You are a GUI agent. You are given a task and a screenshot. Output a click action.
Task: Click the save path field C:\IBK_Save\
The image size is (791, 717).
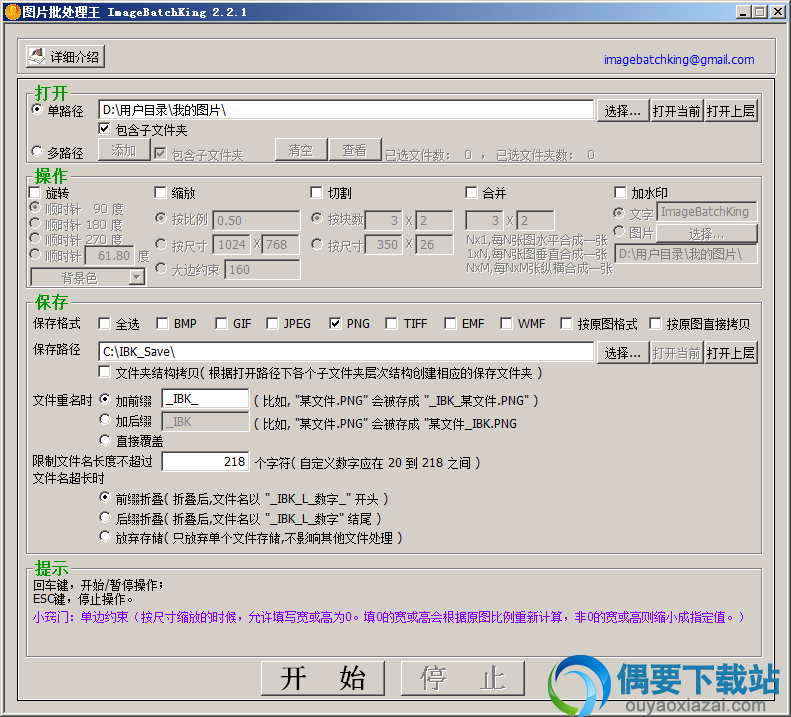click(346, 351)
